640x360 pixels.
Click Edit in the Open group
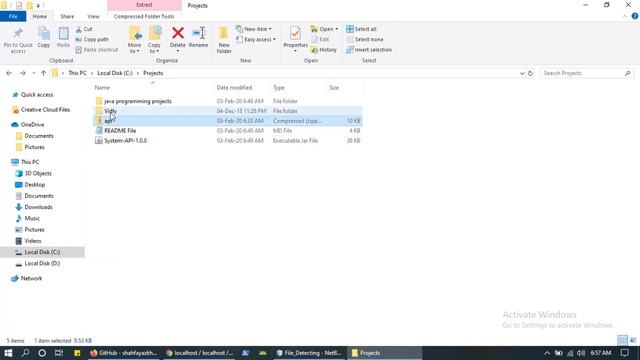320,40
